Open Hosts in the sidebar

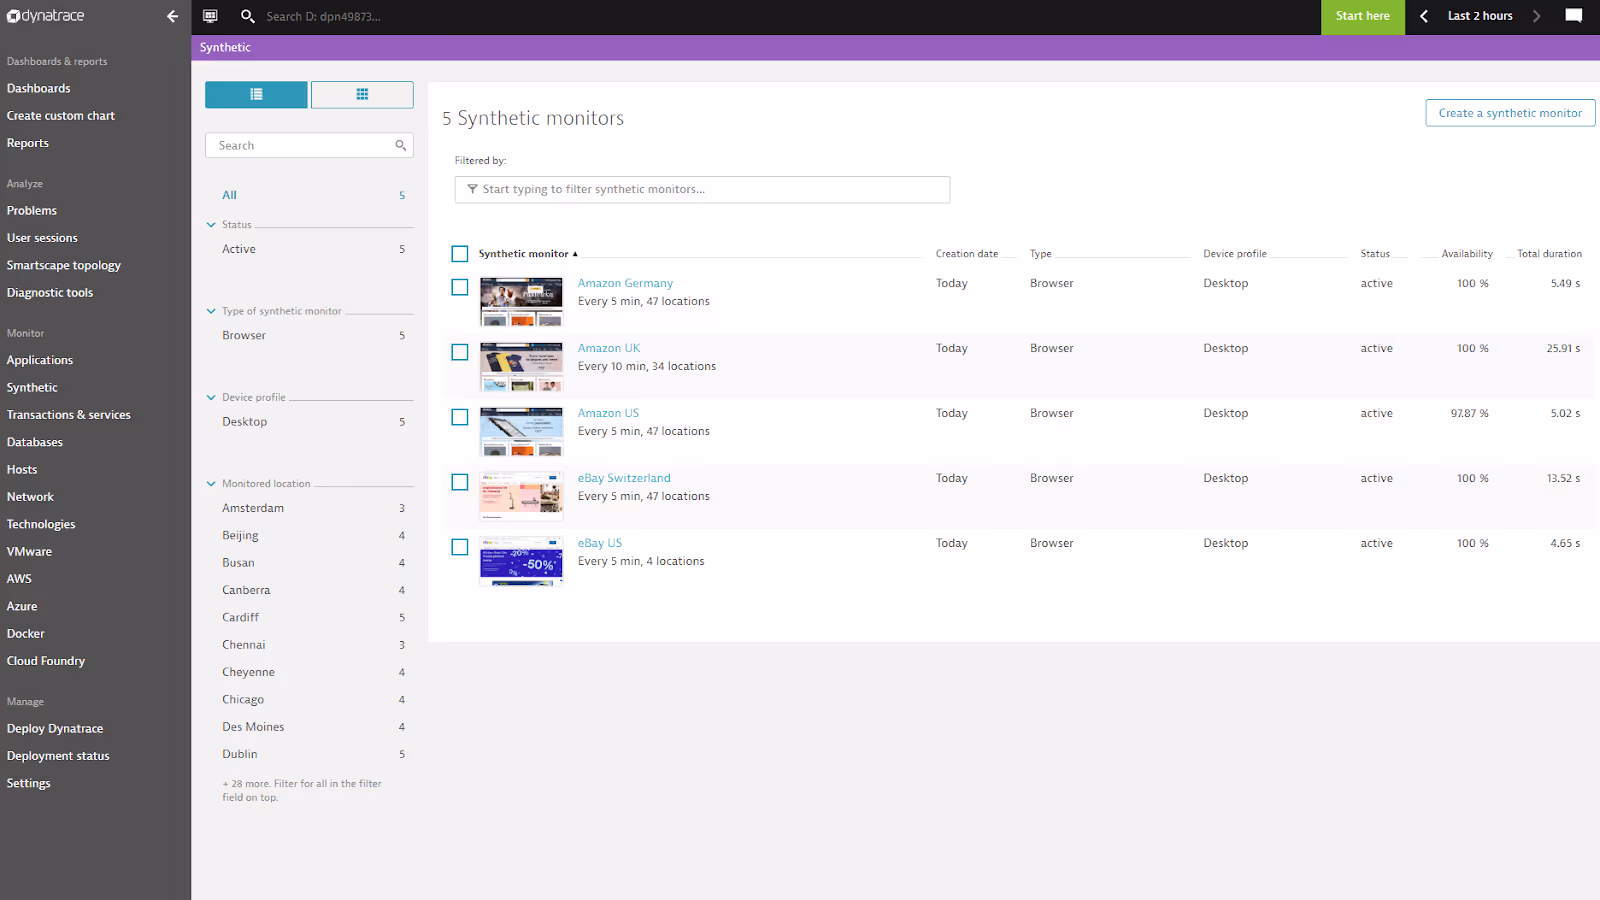(22, 470)
